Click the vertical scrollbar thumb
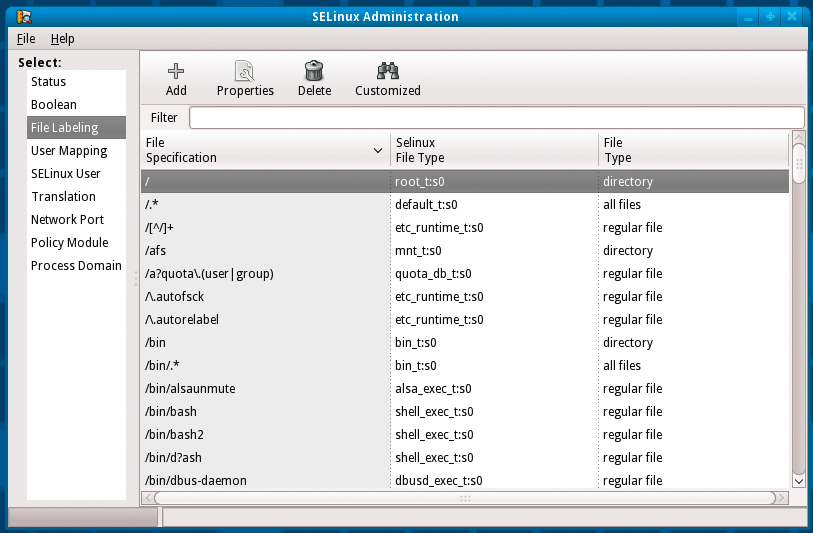Image resolution: width=813 pixels, height=533 pixels. tap(798, 164)
